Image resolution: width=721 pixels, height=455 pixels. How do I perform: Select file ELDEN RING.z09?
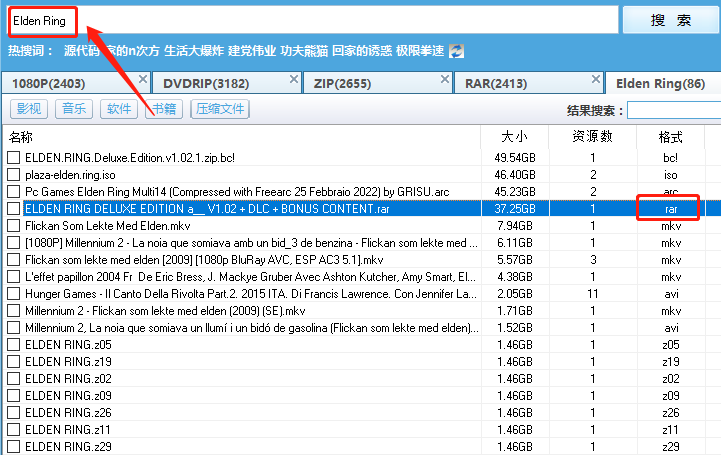pos(68,396)
